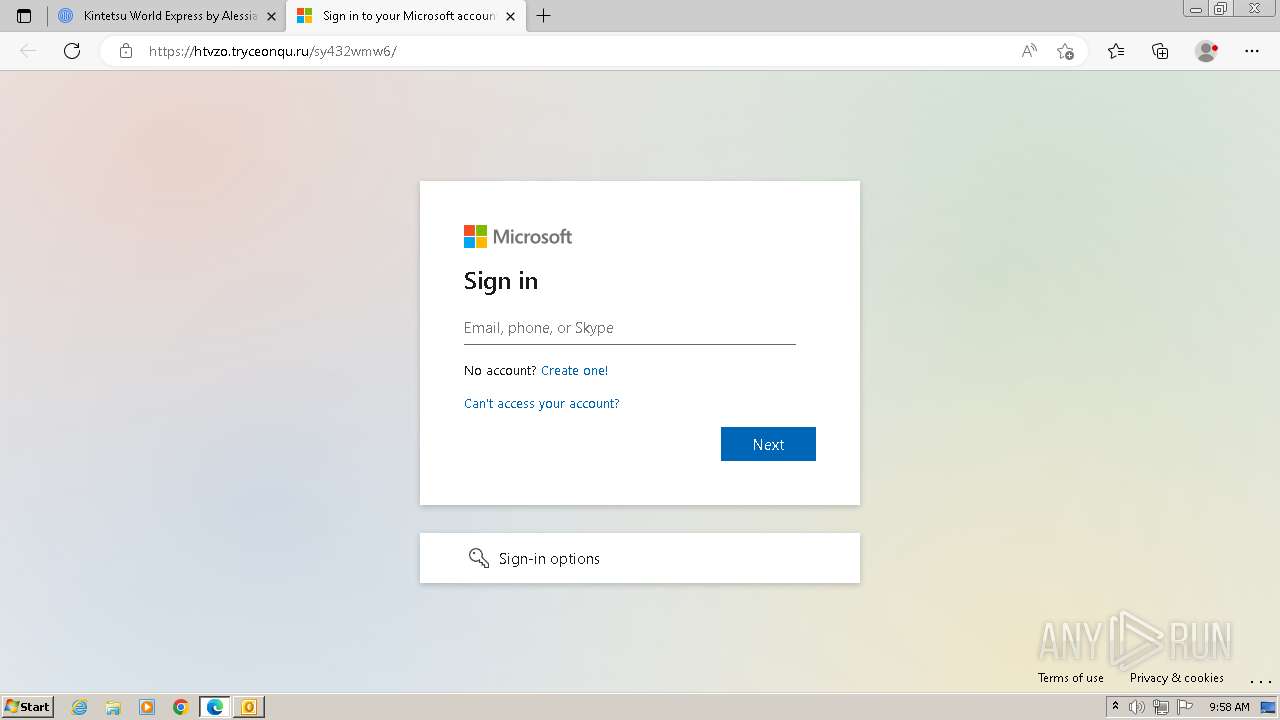
Task: Click the Next button
Action: pyautogui.click(x=768, y=444)
